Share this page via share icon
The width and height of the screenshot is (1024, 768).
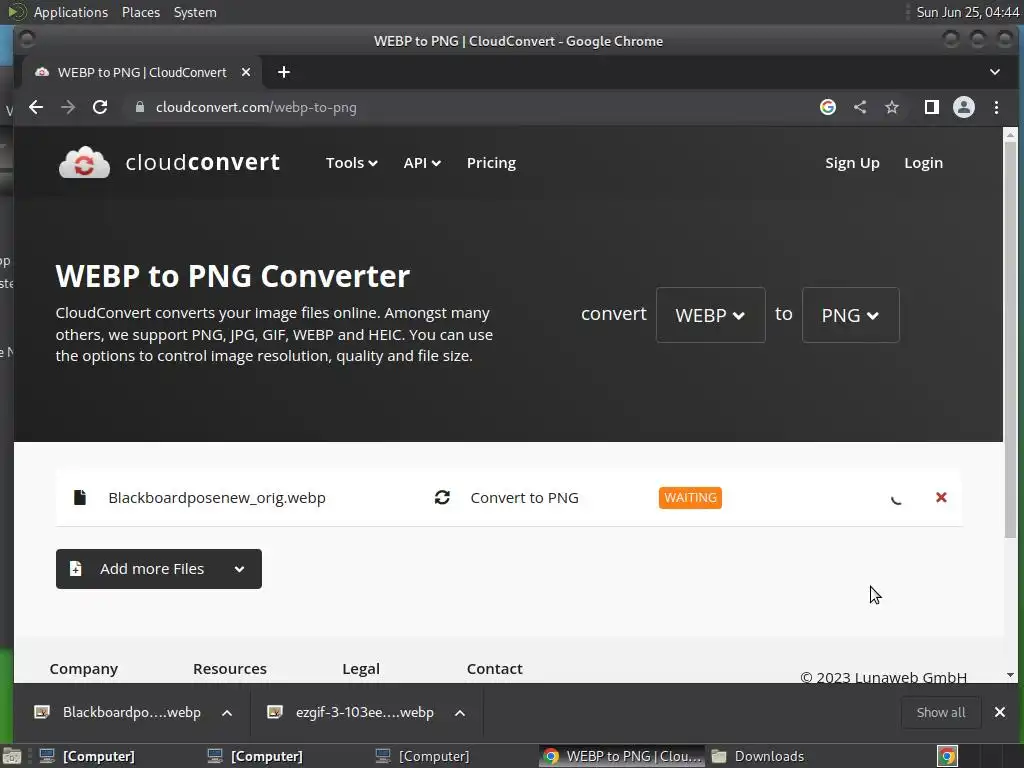point(860,107)
